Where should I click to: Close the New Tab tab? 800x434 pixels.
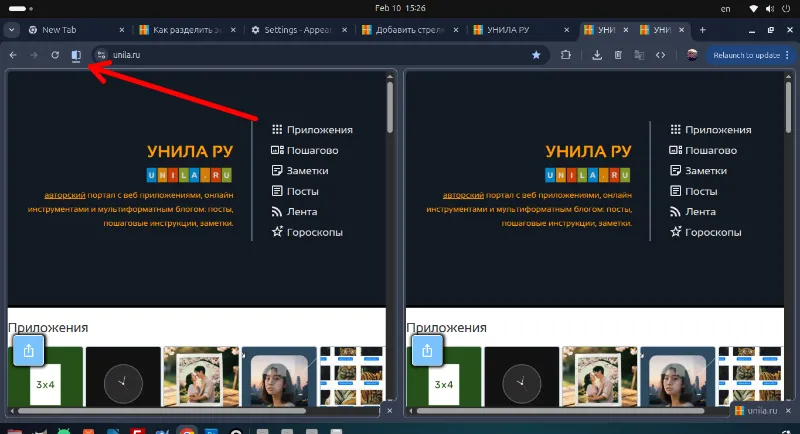pyautogui.click(x=121, y=30)
